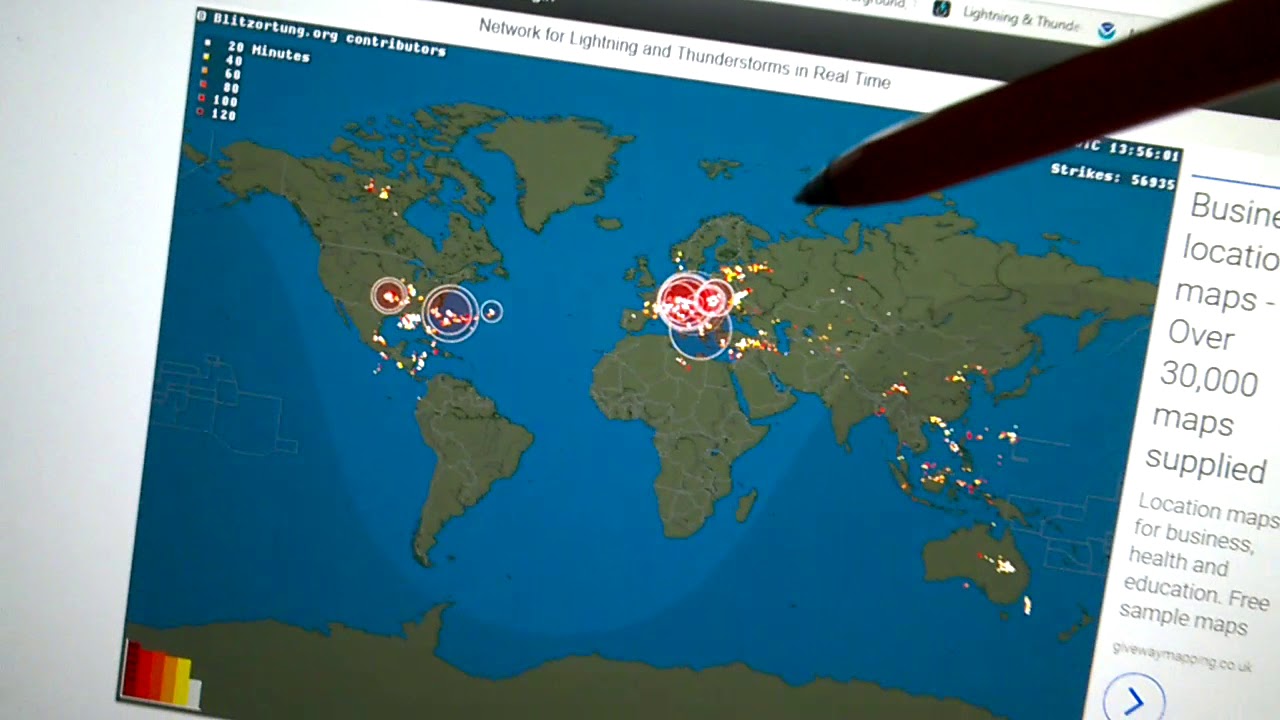Screen dimensions: 1280x720
Task: Click the ad's blue arrow button
Action: [1133, 700]
